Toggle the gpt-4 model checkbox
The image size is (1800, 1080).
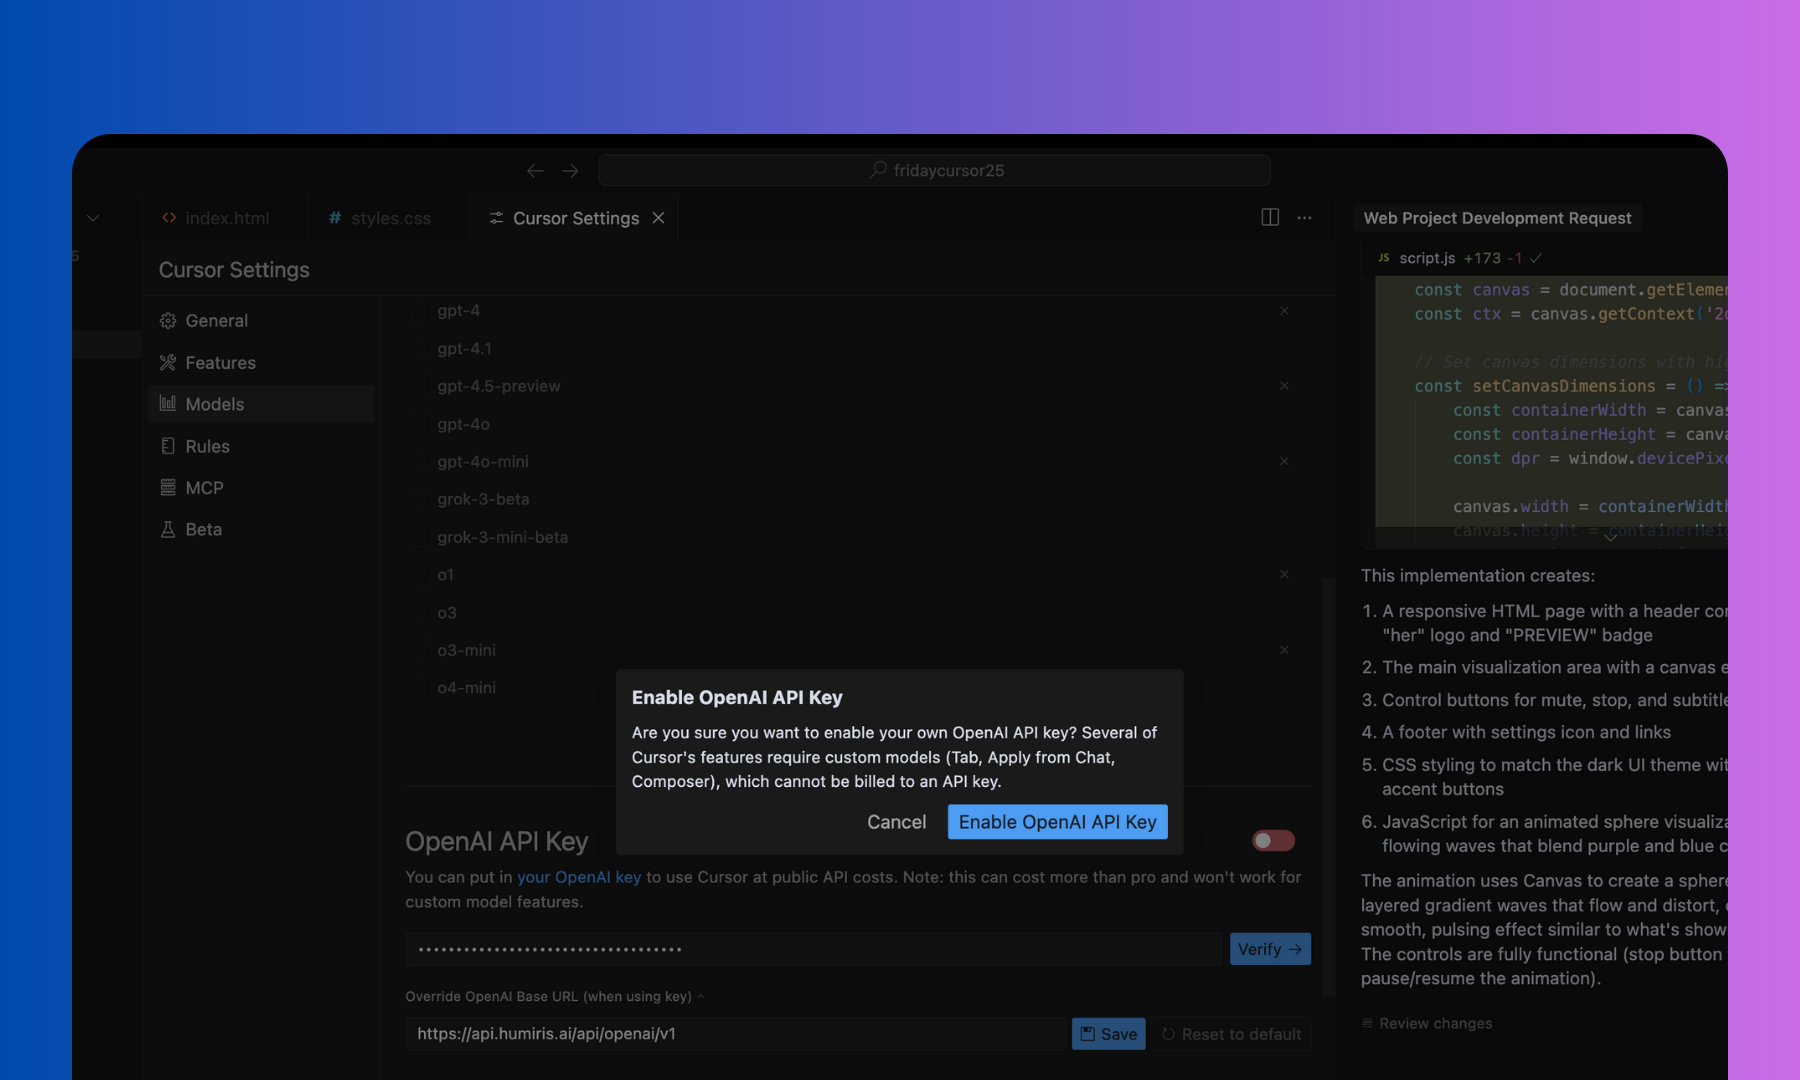point(420,311)
